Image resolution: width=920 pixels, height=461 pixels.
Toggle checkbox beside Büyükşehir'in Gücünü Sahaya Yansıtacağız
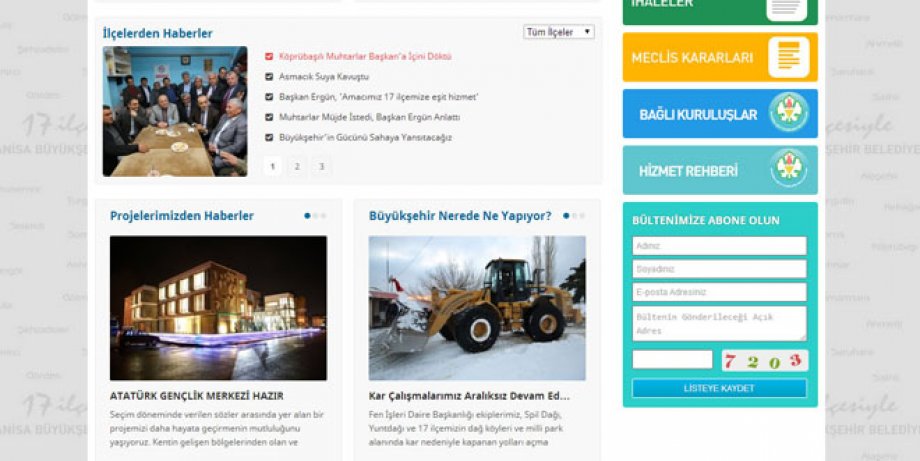point(269,137)
